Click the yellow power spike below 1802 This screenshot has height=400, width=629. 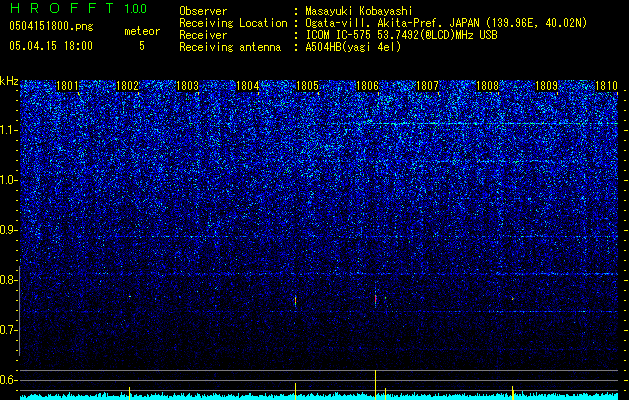pyautogui.click(x=130, y=393)
